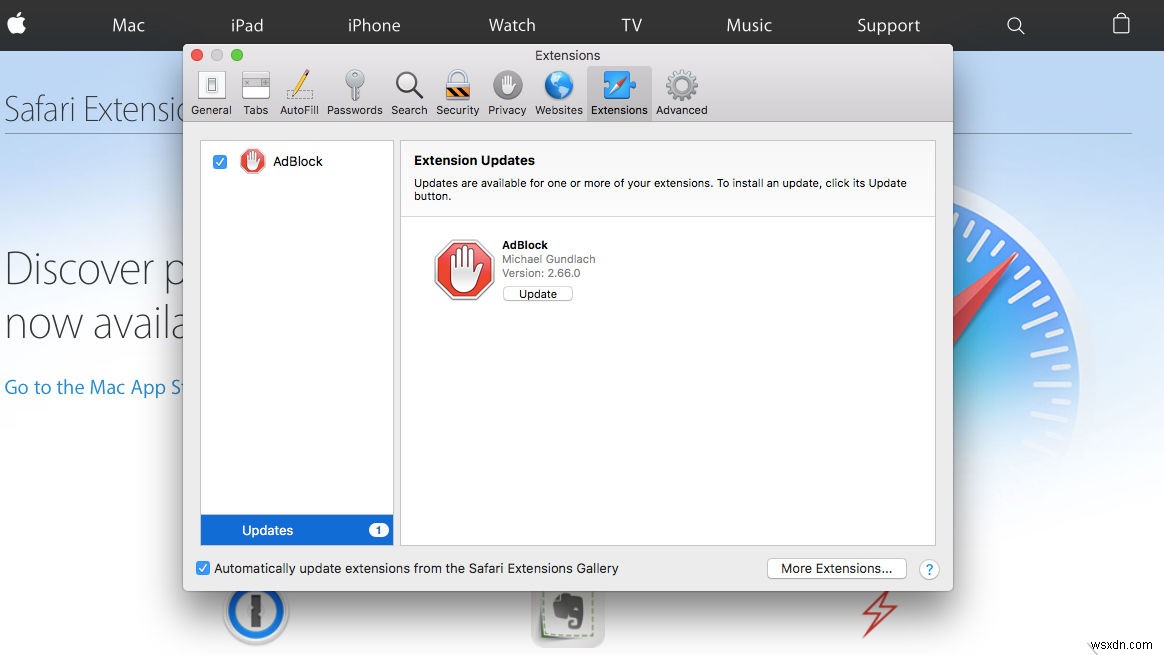Click Mac in Apple site navigation
The height and width of the screenshot is (655, 1164).
pos(128,25)
